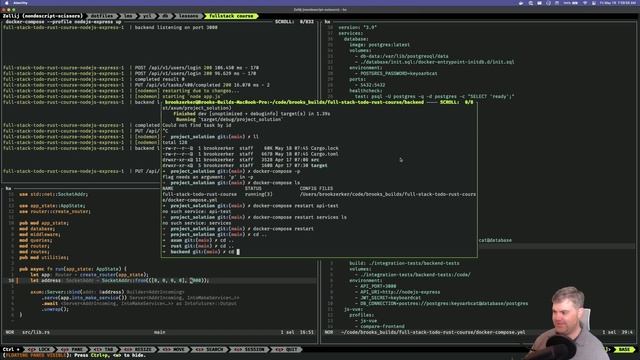Viewport: 640px width, 360px height.
Task: Click the Zellij session name nondescript-scissors
Action: [x=52, y=16]
